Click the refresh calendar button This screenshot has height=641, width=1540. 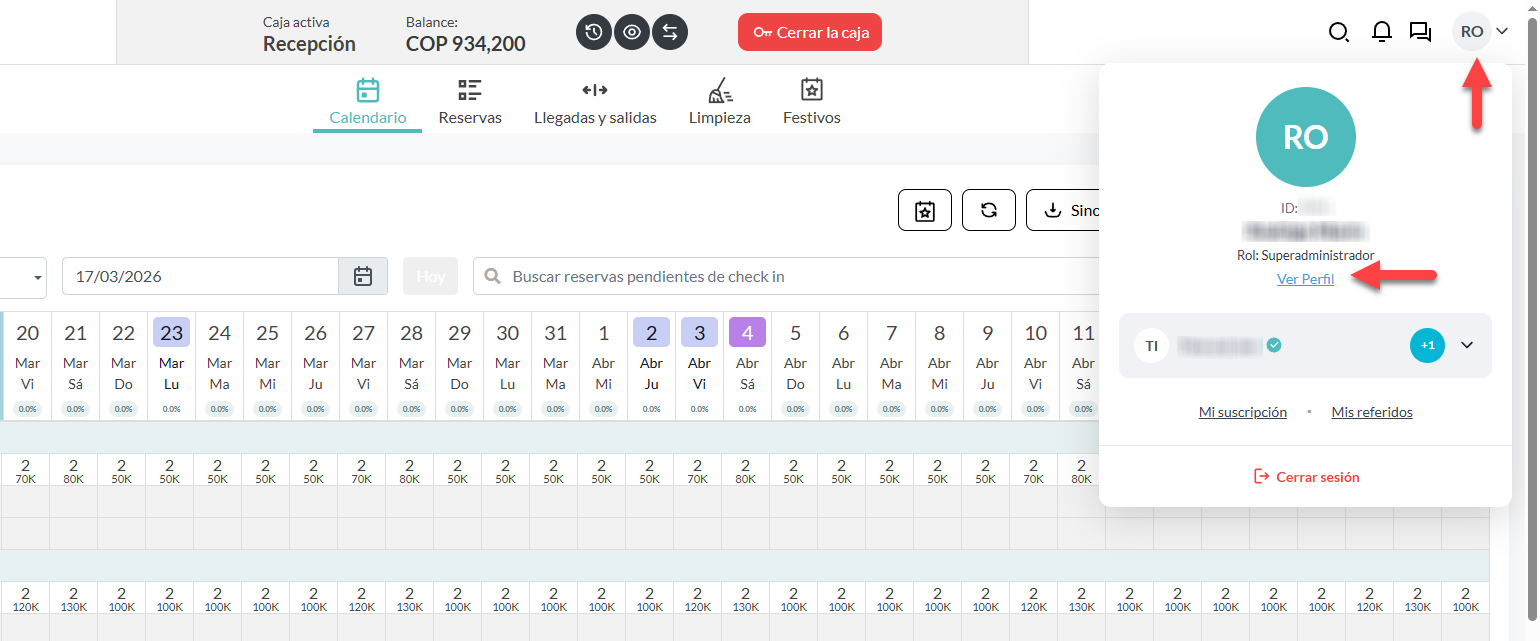click(988, 210)
